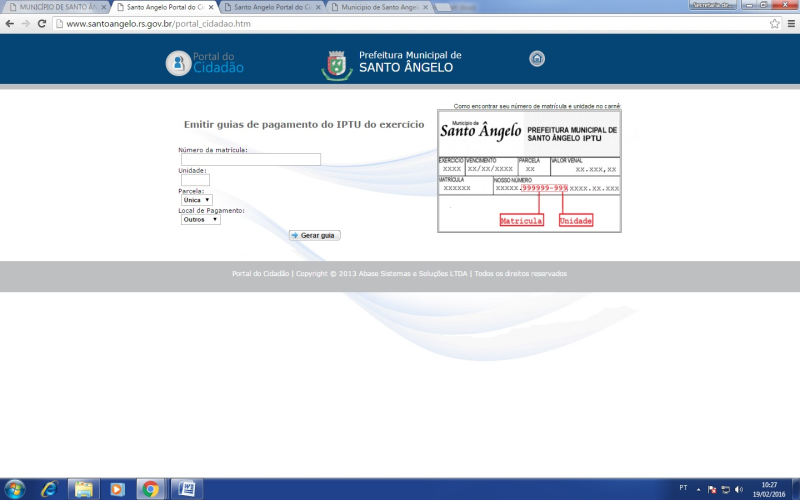Click the Unidade input field

195,180
